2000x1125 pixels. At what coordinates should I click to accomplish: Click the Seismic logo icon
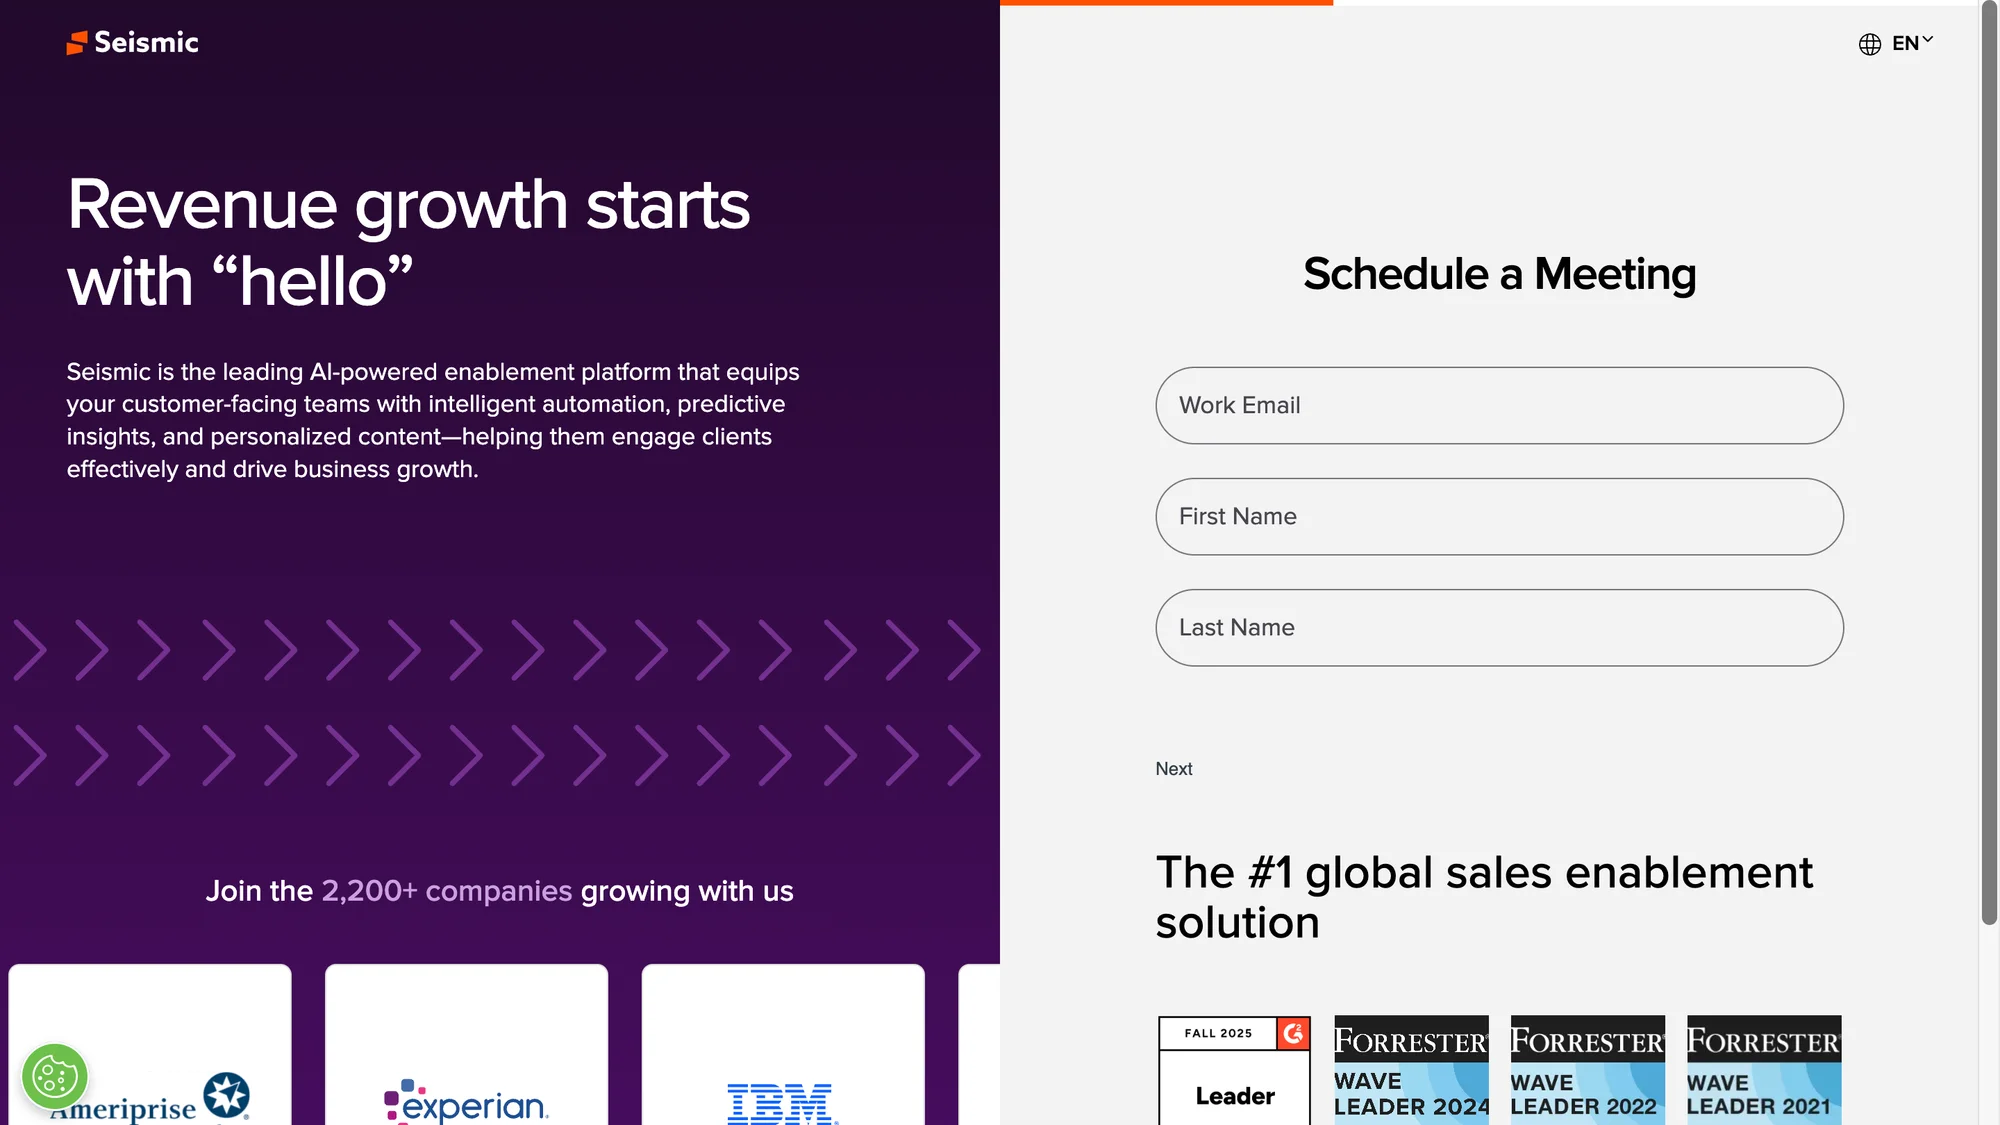[x=77, y=43]
